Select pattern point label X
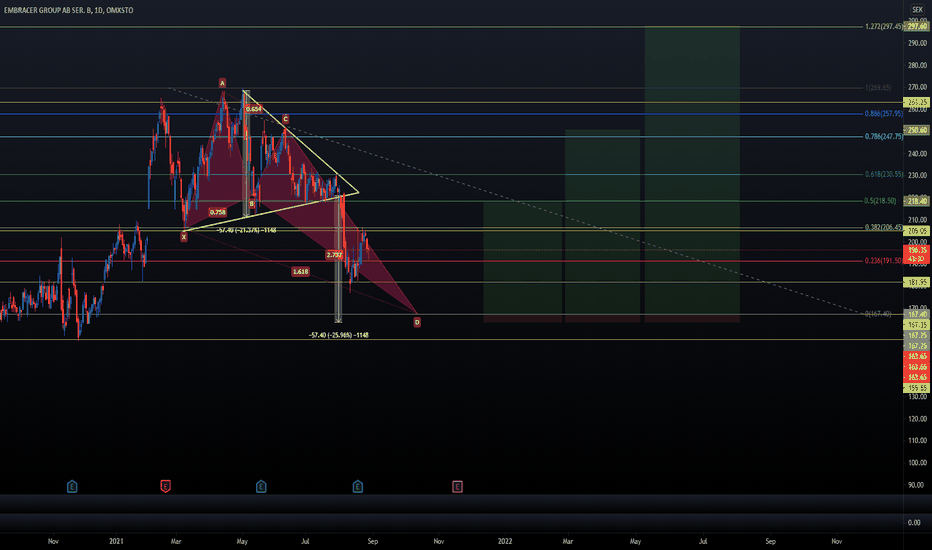Image resolution: width=932 pixels, height=550 pixels. click(x=184, y=237)
